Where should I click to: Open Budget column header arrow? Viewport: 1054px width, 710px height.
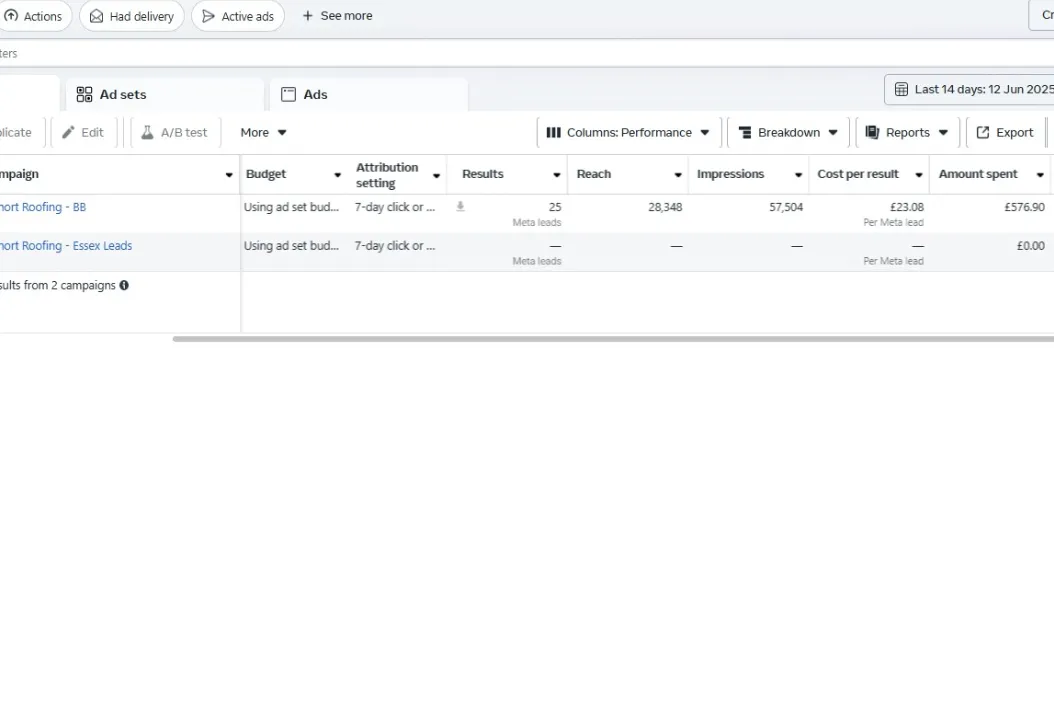[337, 175]
